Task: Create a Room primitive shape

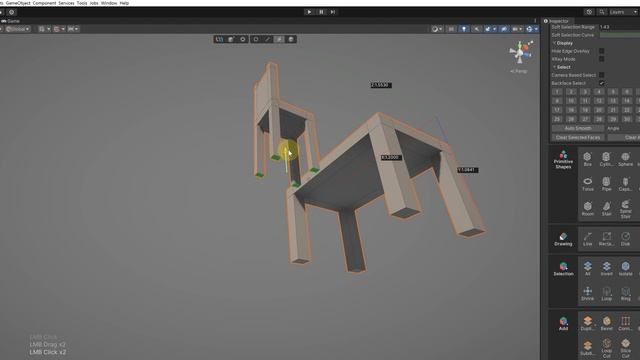Action: tap(587, 209)
